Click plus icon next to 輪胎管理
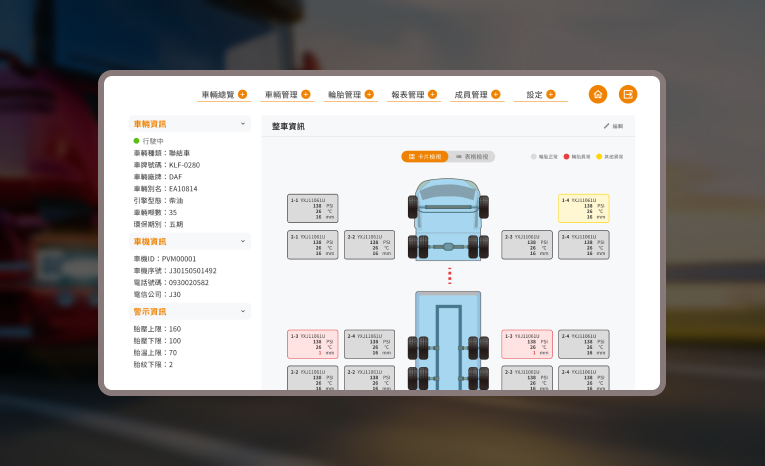This screenshot has height=466, width=765. (369, 94)
